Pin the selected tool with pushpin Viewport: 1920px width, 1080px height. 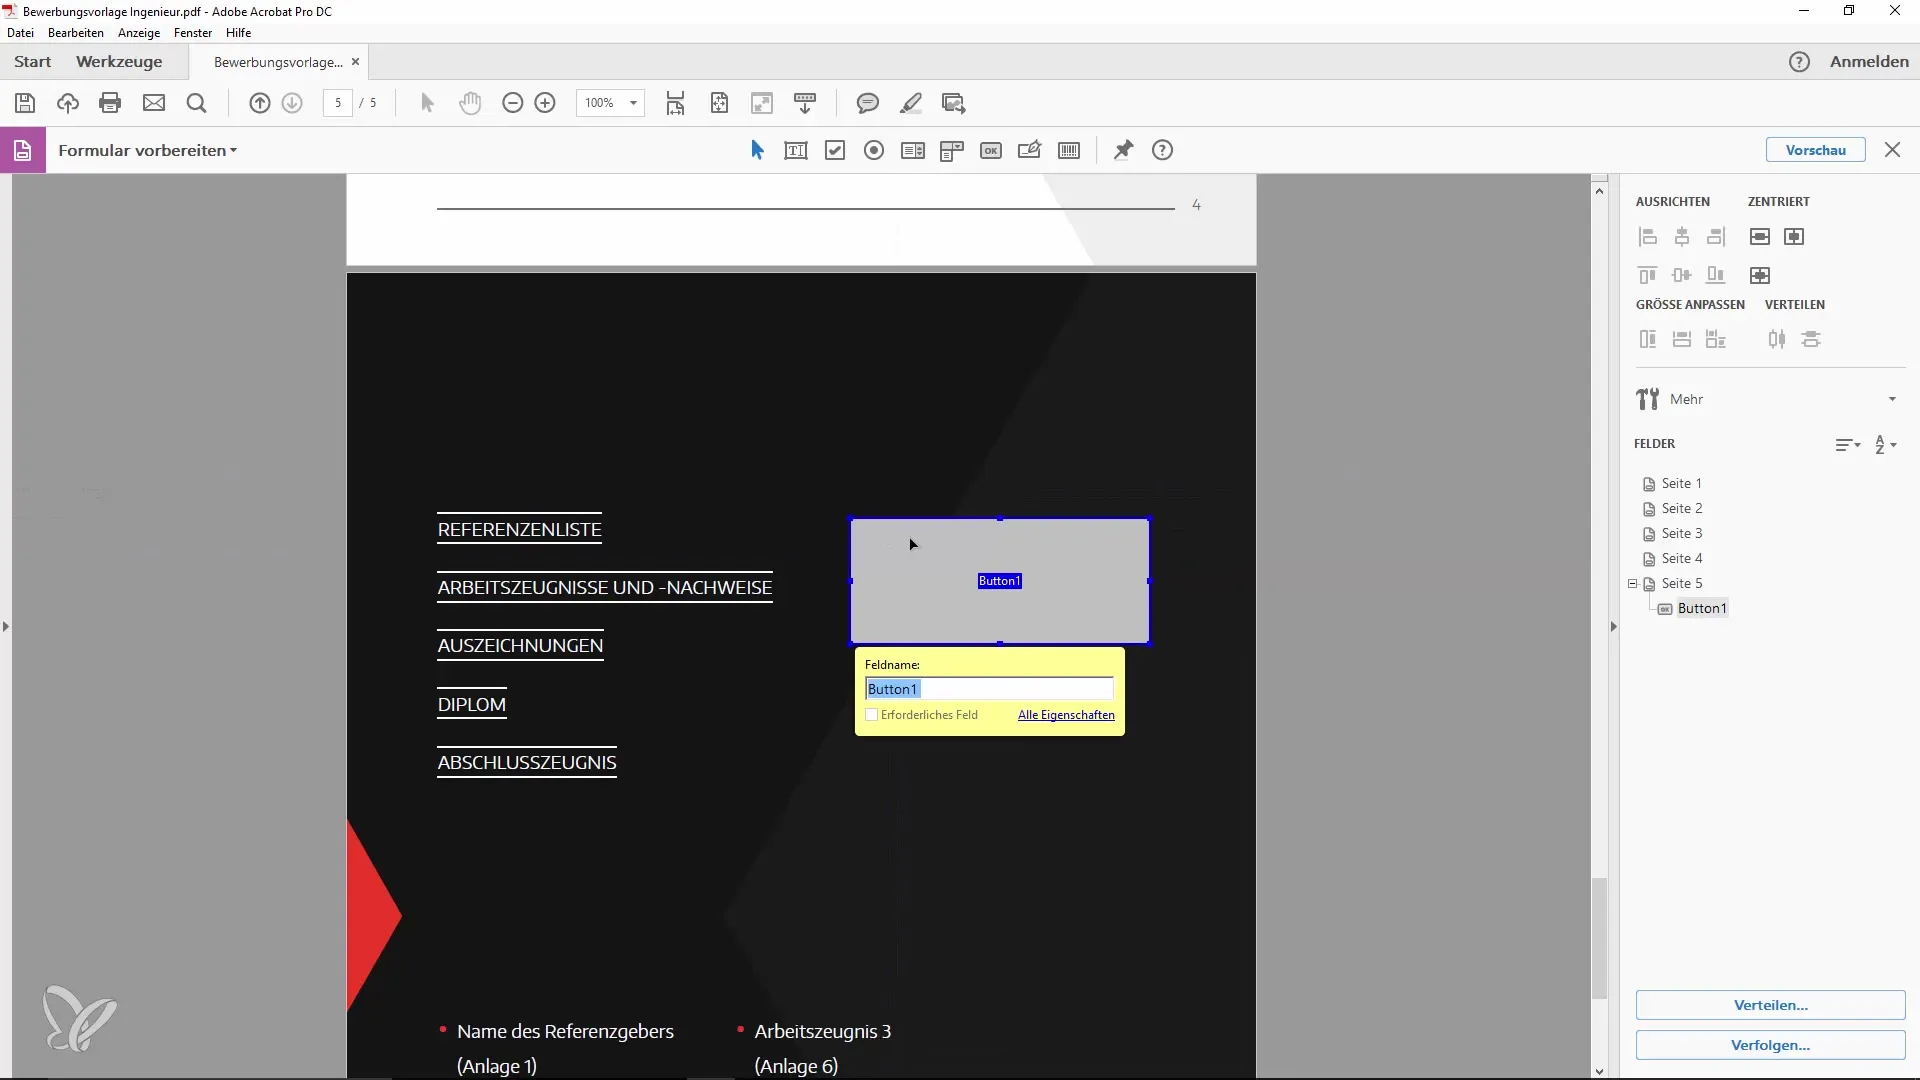(1124, 151)
